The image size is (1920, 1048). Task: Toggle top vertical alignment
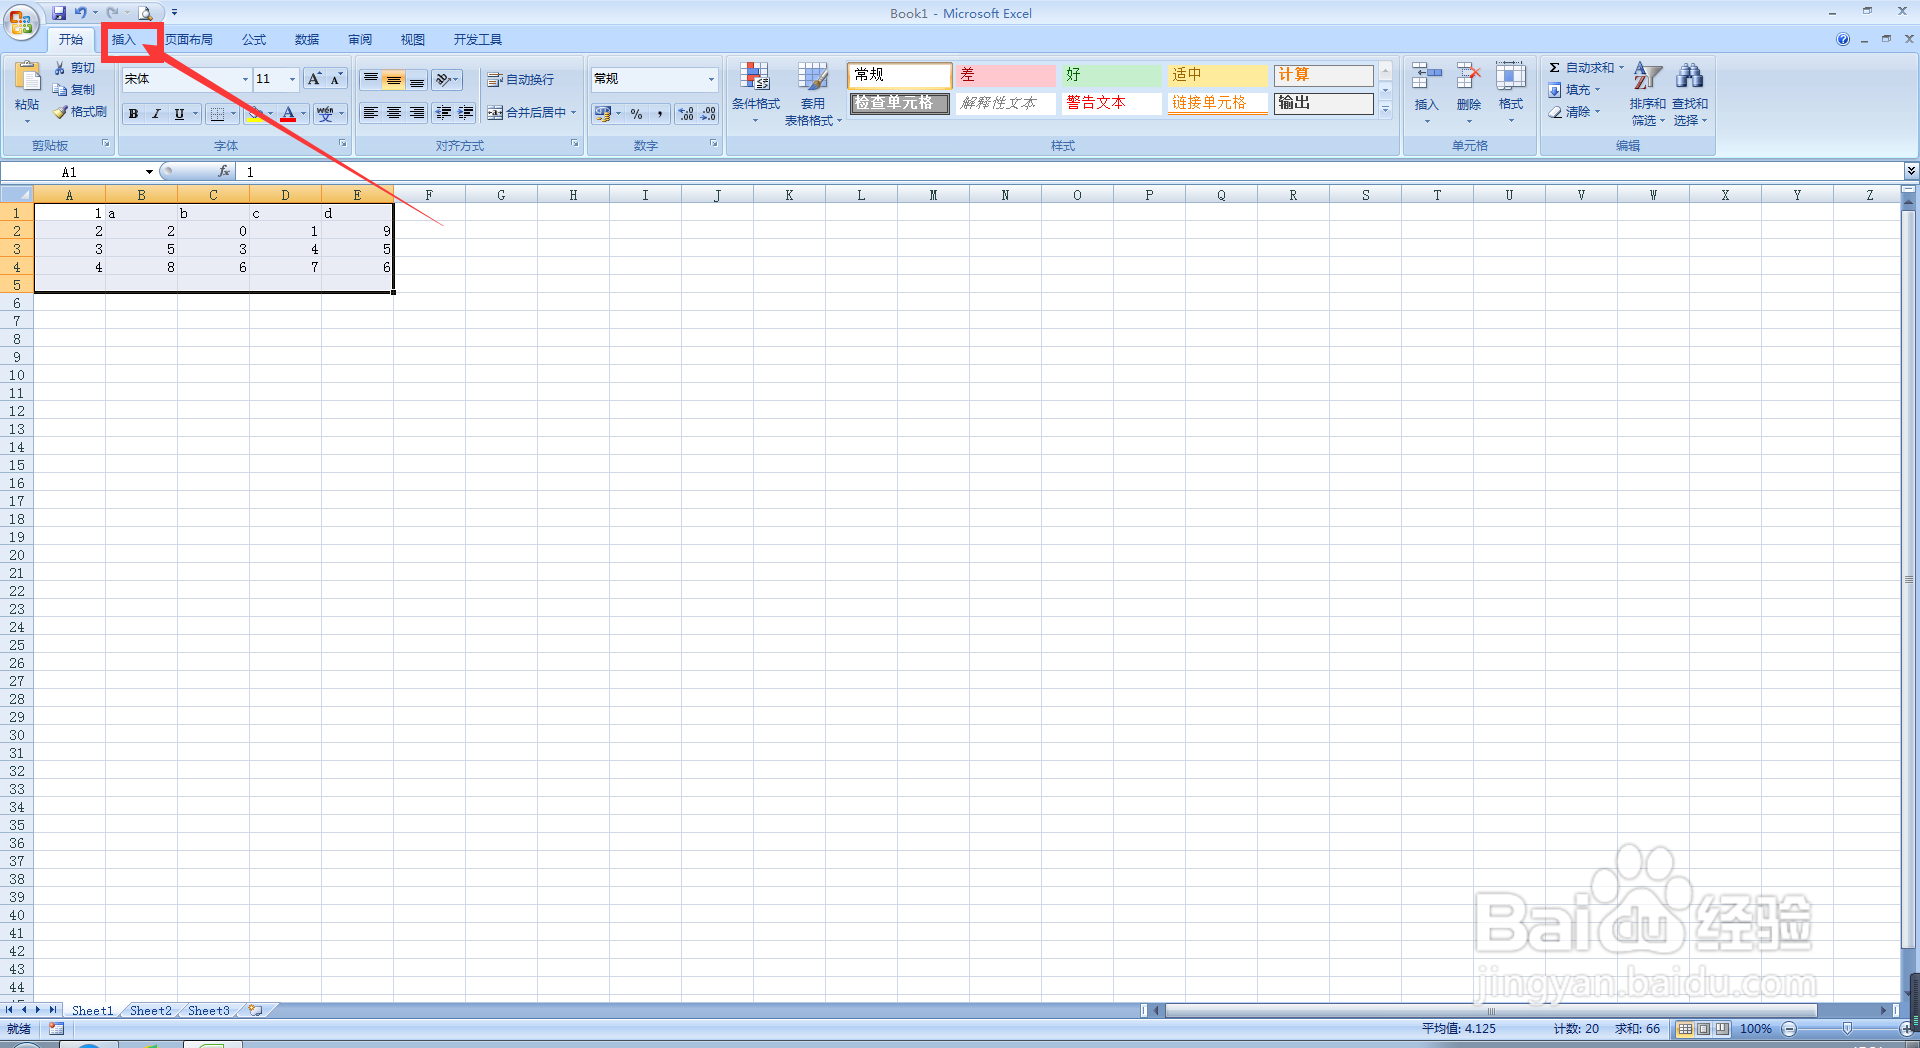(x=371, y=79)
